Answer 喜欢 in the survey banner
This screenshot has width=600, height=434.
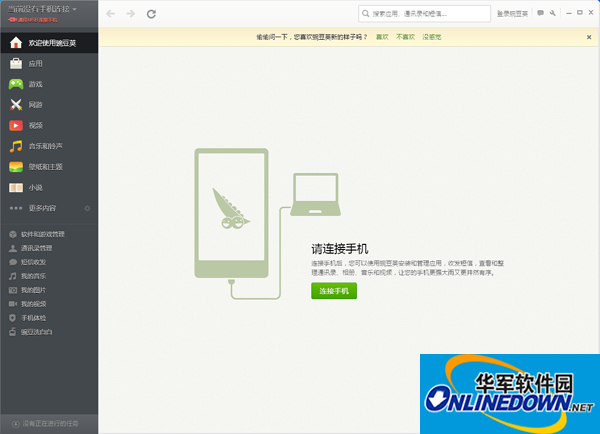(382, 37)
